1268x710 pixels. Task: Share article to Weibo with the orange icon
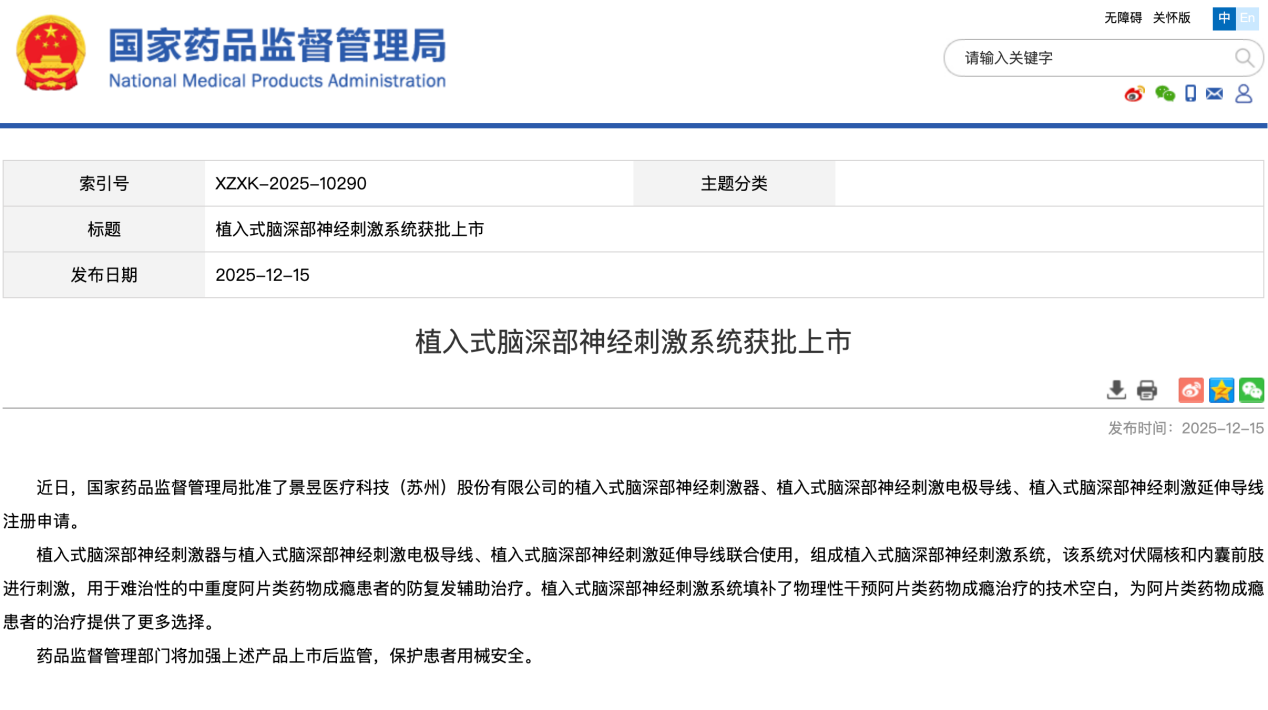(x=1190, y=389)
